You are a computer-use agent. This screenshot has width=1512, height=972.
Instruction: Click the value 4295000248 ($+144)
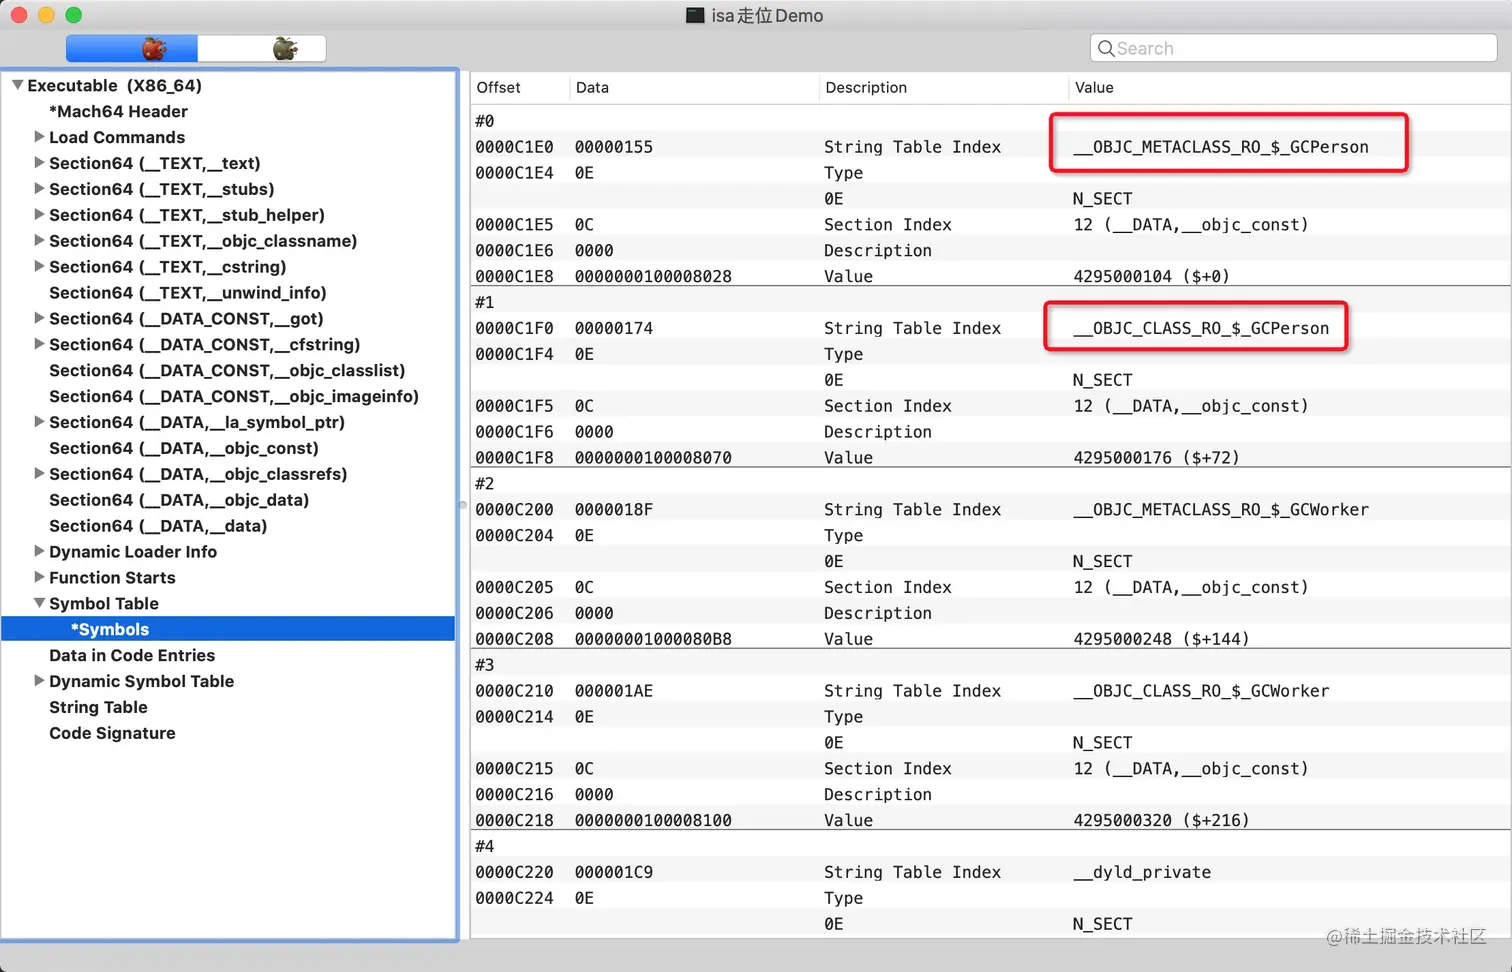pyautogui.click(x=1162, y=639)
